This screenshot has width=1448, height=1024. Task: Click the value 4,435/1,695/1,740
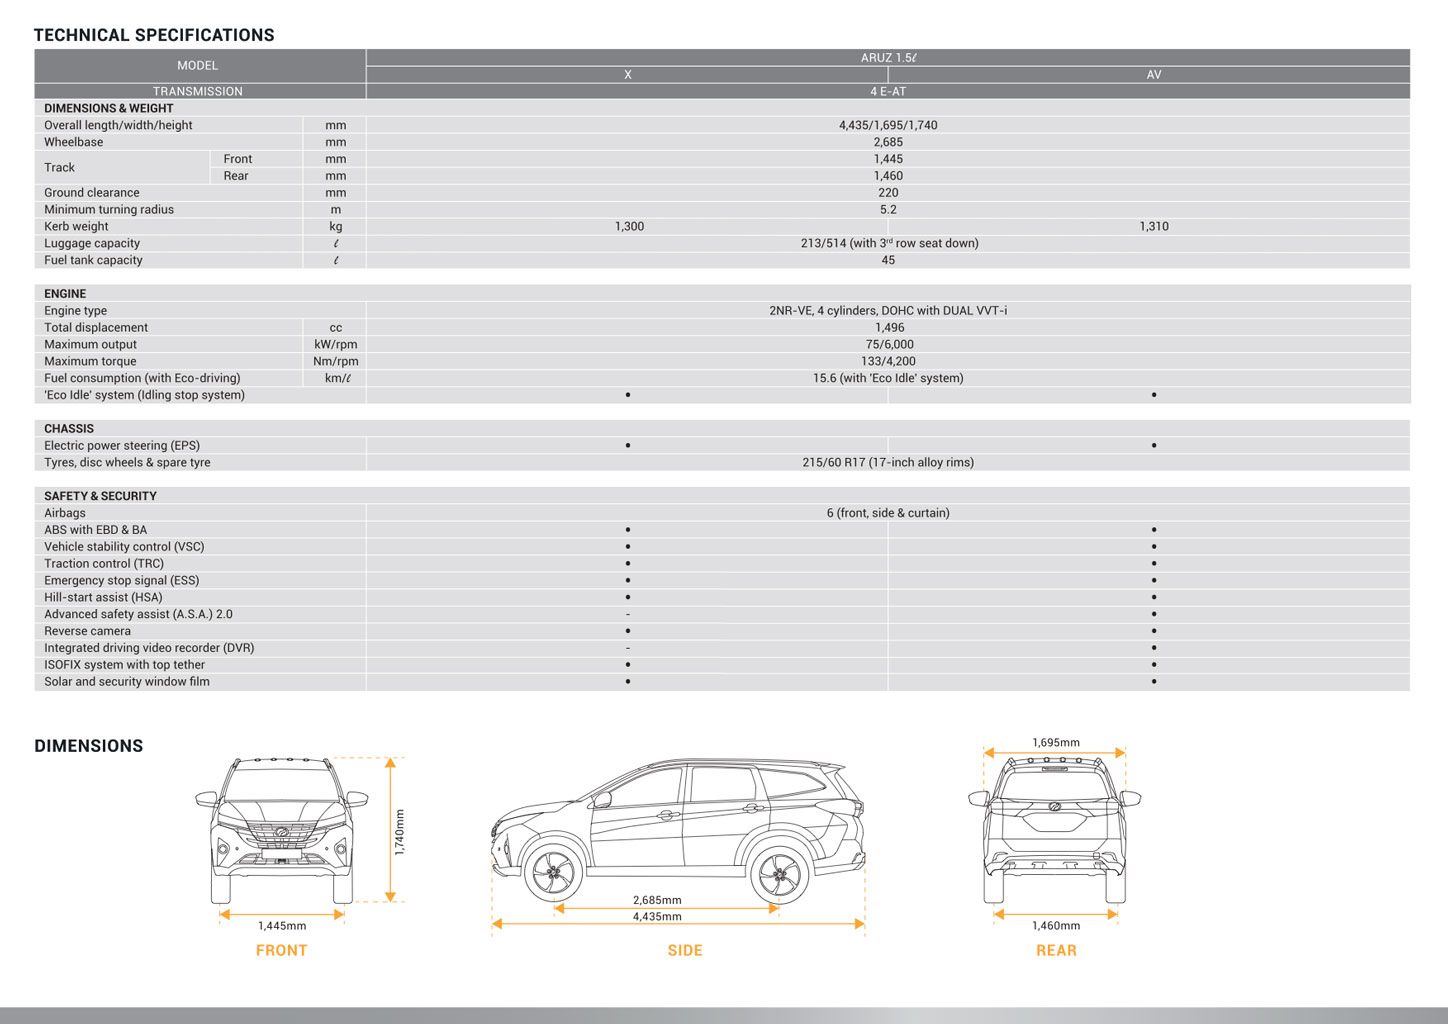click(888, 125)
